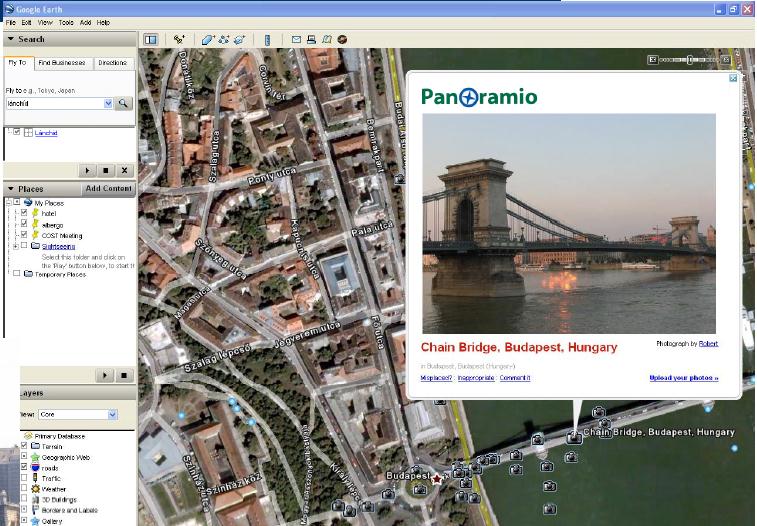Check the Sightseeing folder checkbox
This screenshot has width=757, height=526.
pyautogui.click(x=24, y=246)
